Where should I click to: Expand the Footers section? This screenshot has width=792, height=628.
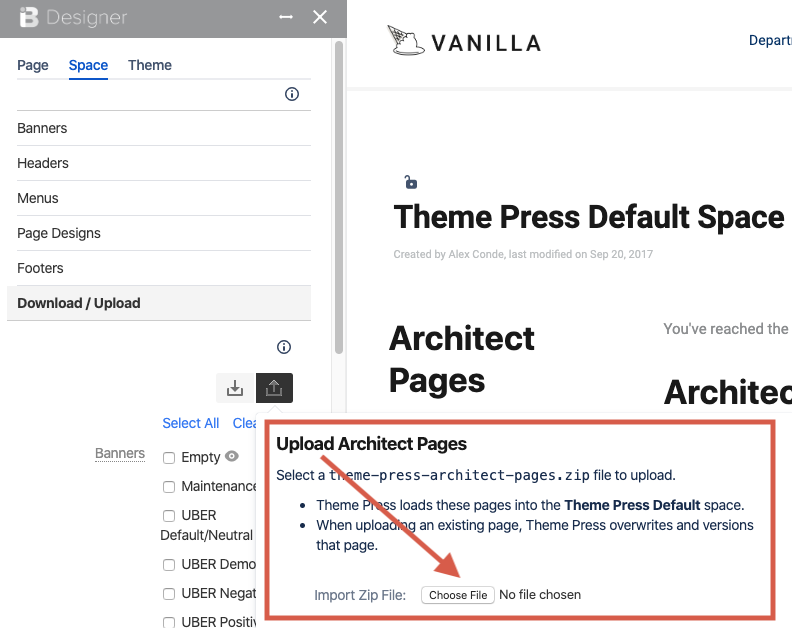(x=164, y=268)
